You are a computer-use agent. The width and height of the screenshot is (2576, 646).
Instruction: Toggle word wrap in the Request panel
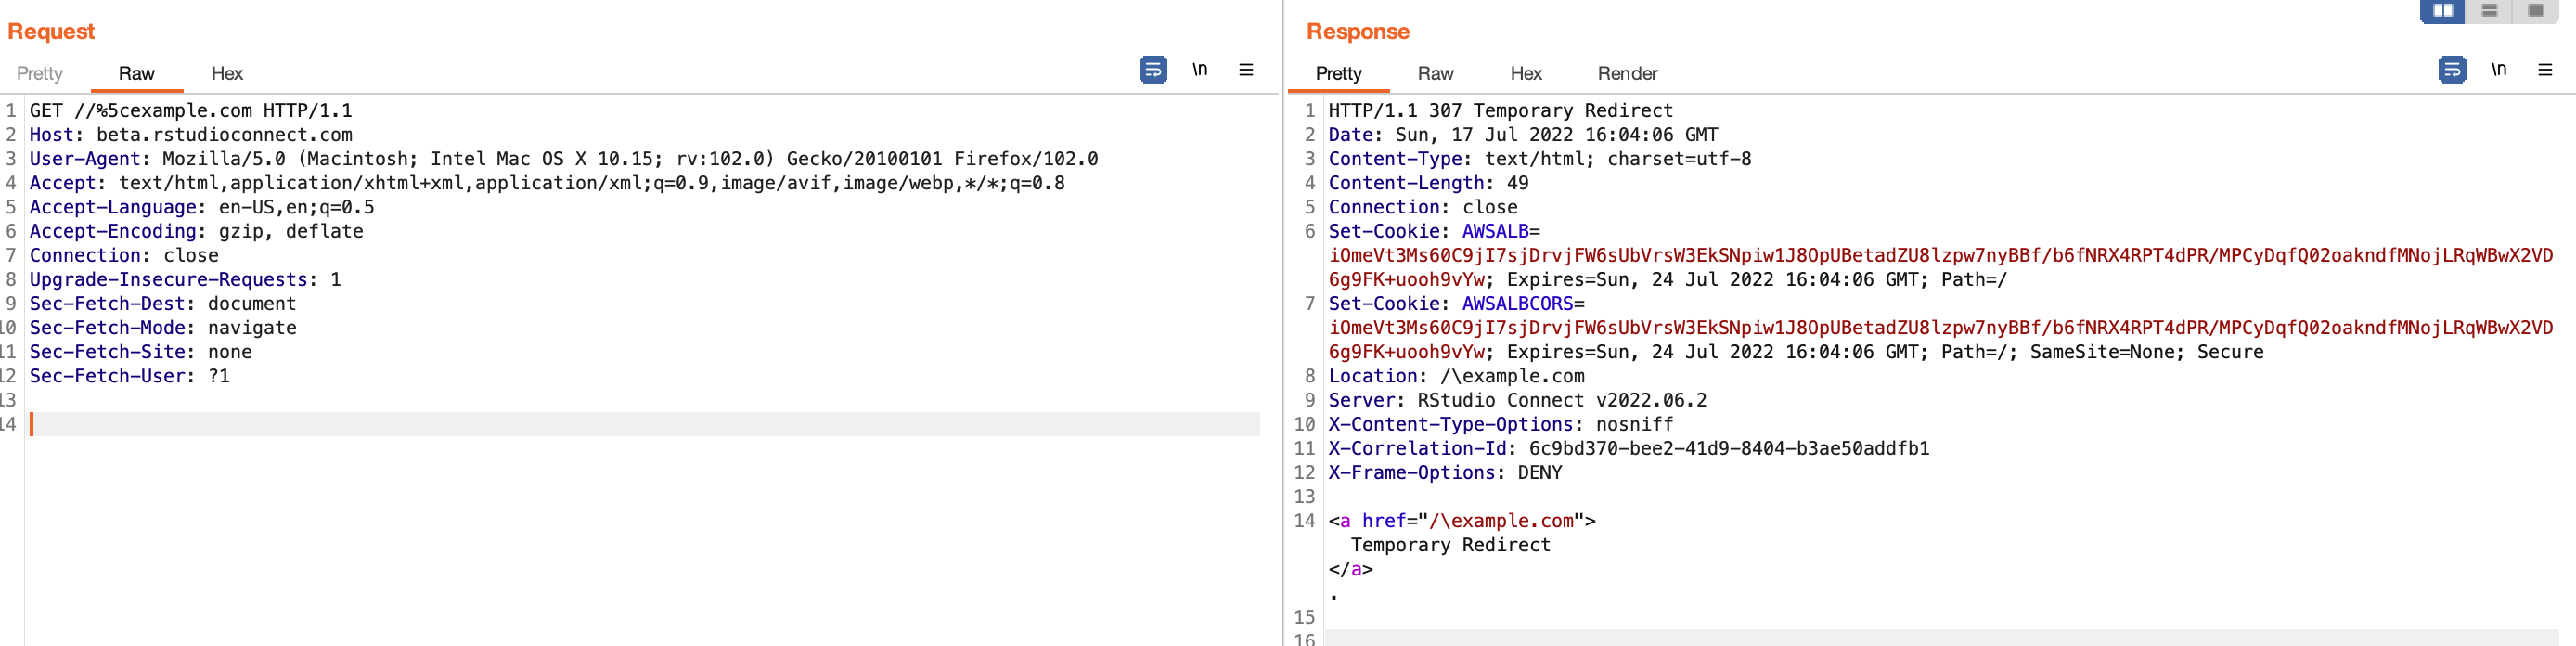coord(1152,70)
